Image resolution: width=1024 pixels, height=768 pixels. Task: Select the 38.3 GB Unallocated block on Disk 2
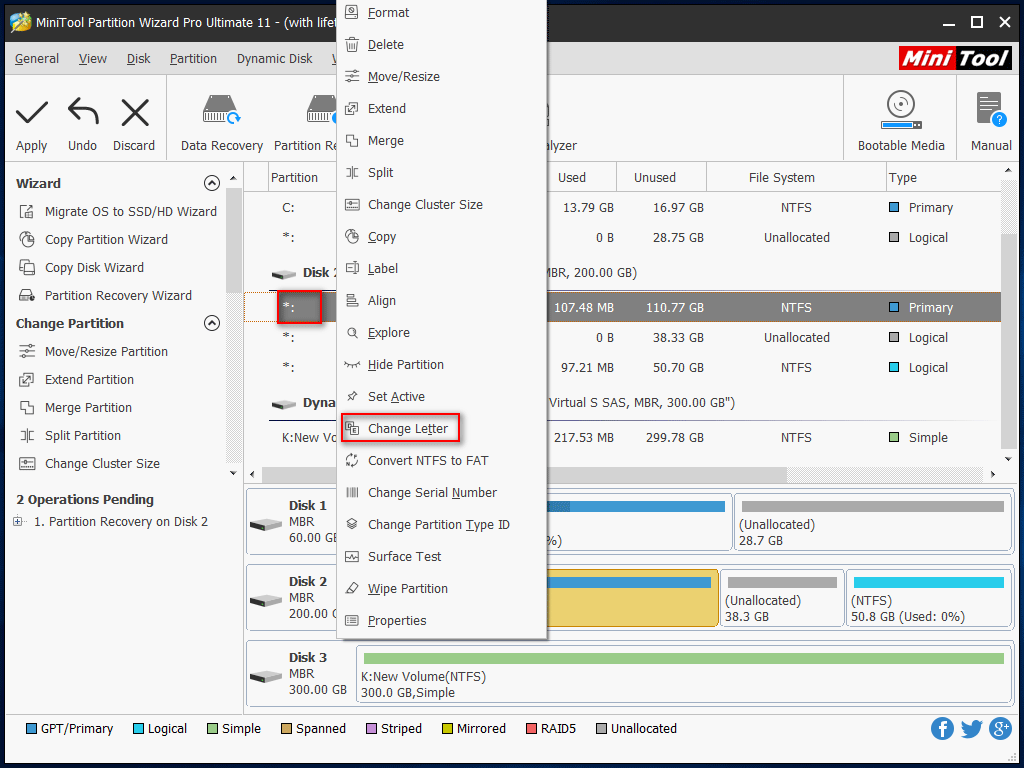(782, 598)
